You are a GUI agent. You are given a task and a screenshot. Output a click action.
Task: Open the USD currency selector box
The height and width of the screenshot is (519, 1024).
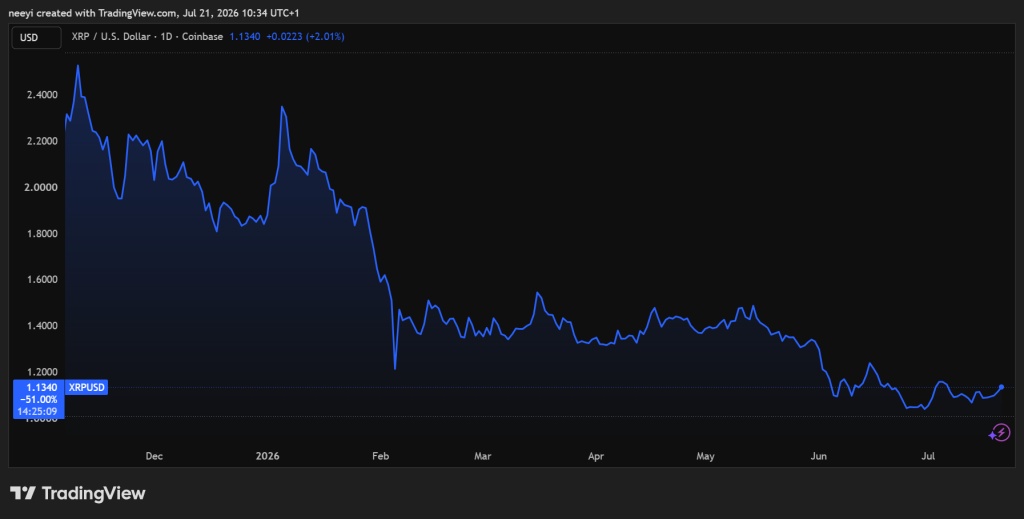[x=37, y=38]
